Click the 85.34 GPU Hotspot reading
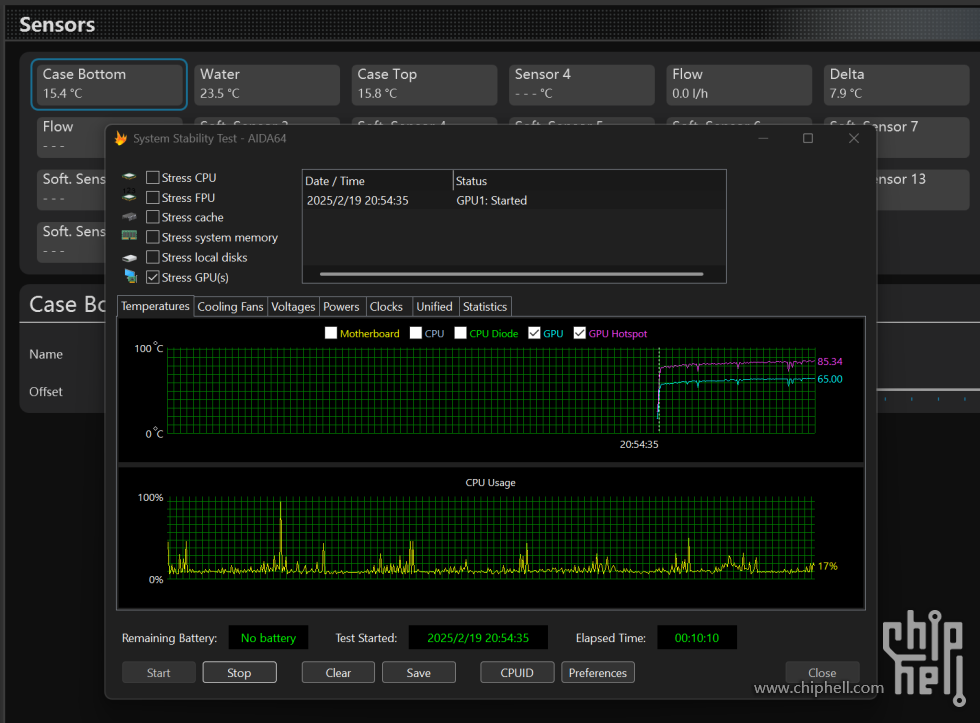This screenshot has width=980, height=723. click(830, 361)
